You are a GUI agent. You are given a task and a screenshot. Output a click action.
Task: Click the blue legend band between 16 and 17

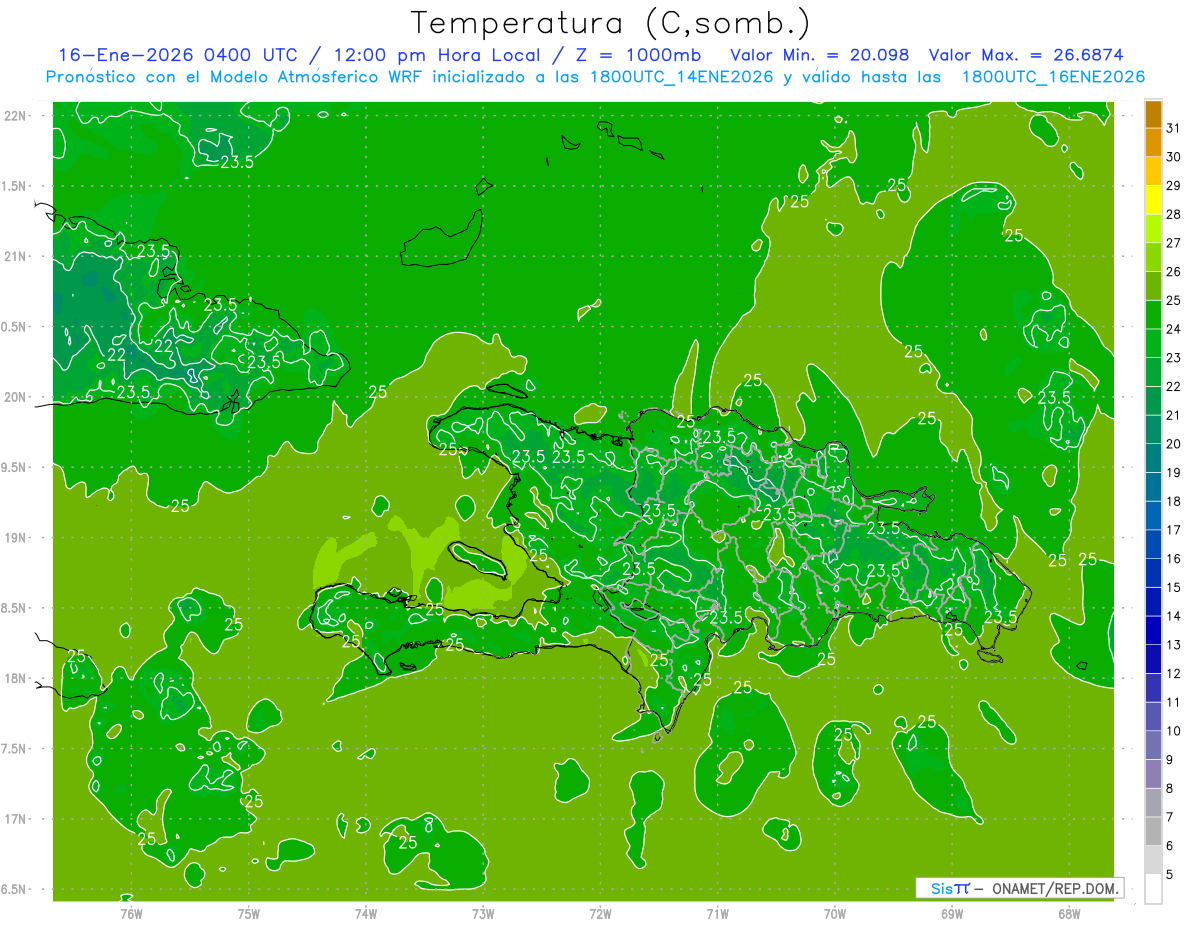coord(1153,544)
